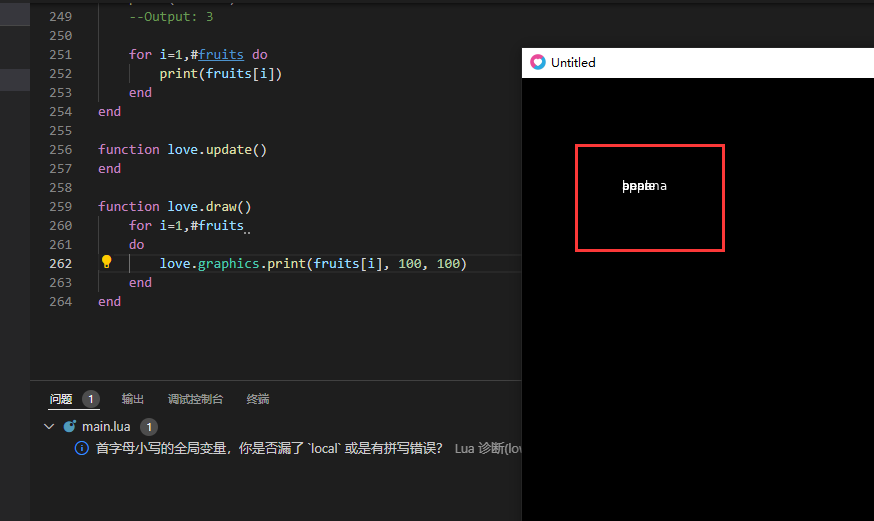The width and height of the screenshot is (874, 521).
Task: Click the Lua file icon beside main.lua
Action: click(x=70, y=426)
